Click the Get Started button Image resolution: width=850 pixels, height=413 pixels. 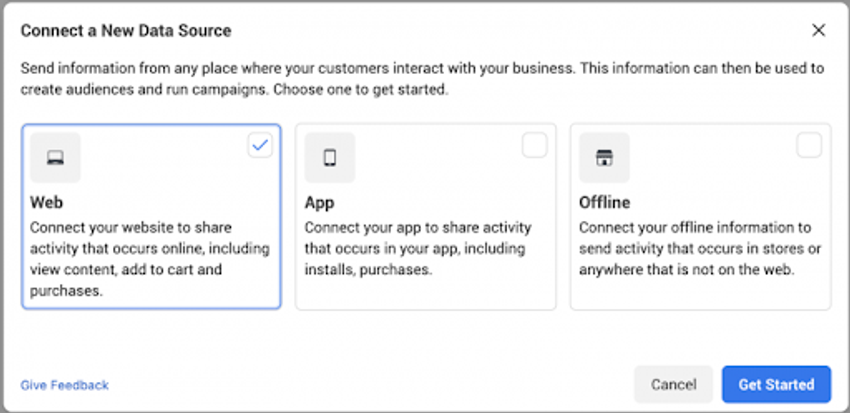pos(776,384)
